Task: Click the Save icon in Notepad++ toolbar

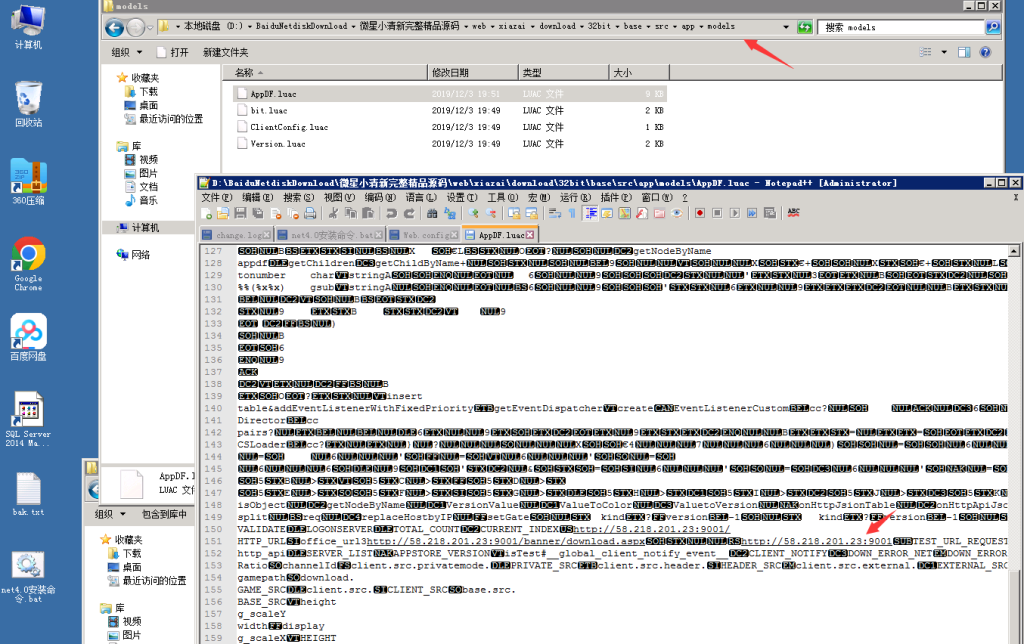Action: coord(240,213)
